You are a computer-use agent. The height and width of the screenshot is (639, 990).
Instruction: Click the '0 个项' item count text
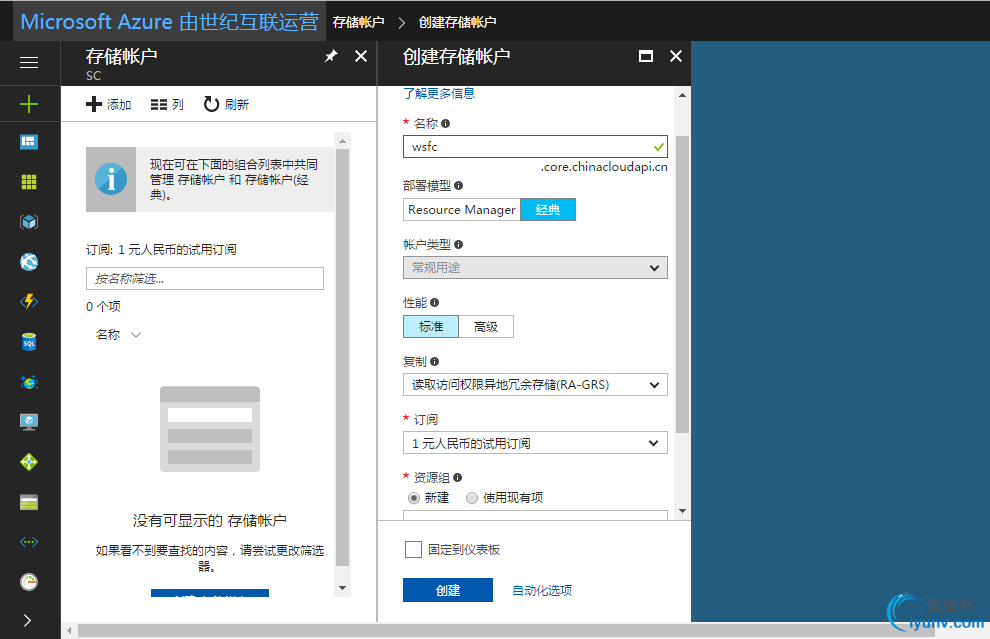[x=104, y=307]
